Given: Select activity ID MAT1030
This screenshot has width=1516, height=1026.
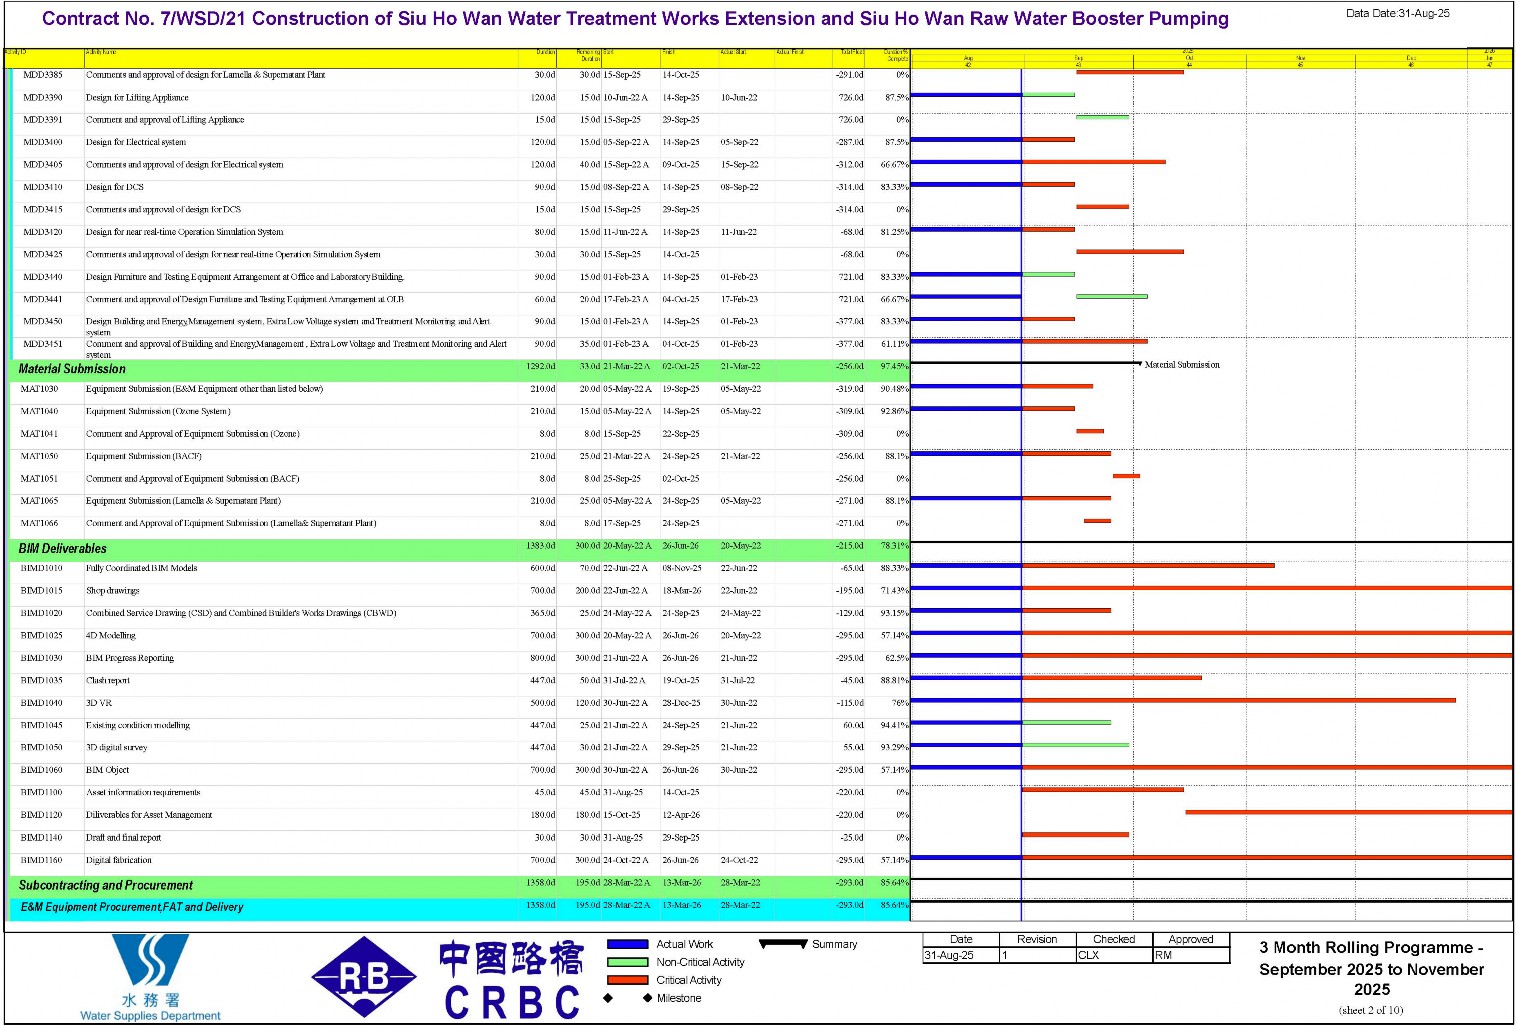Looking at the screenshot, I should [40, 389].
